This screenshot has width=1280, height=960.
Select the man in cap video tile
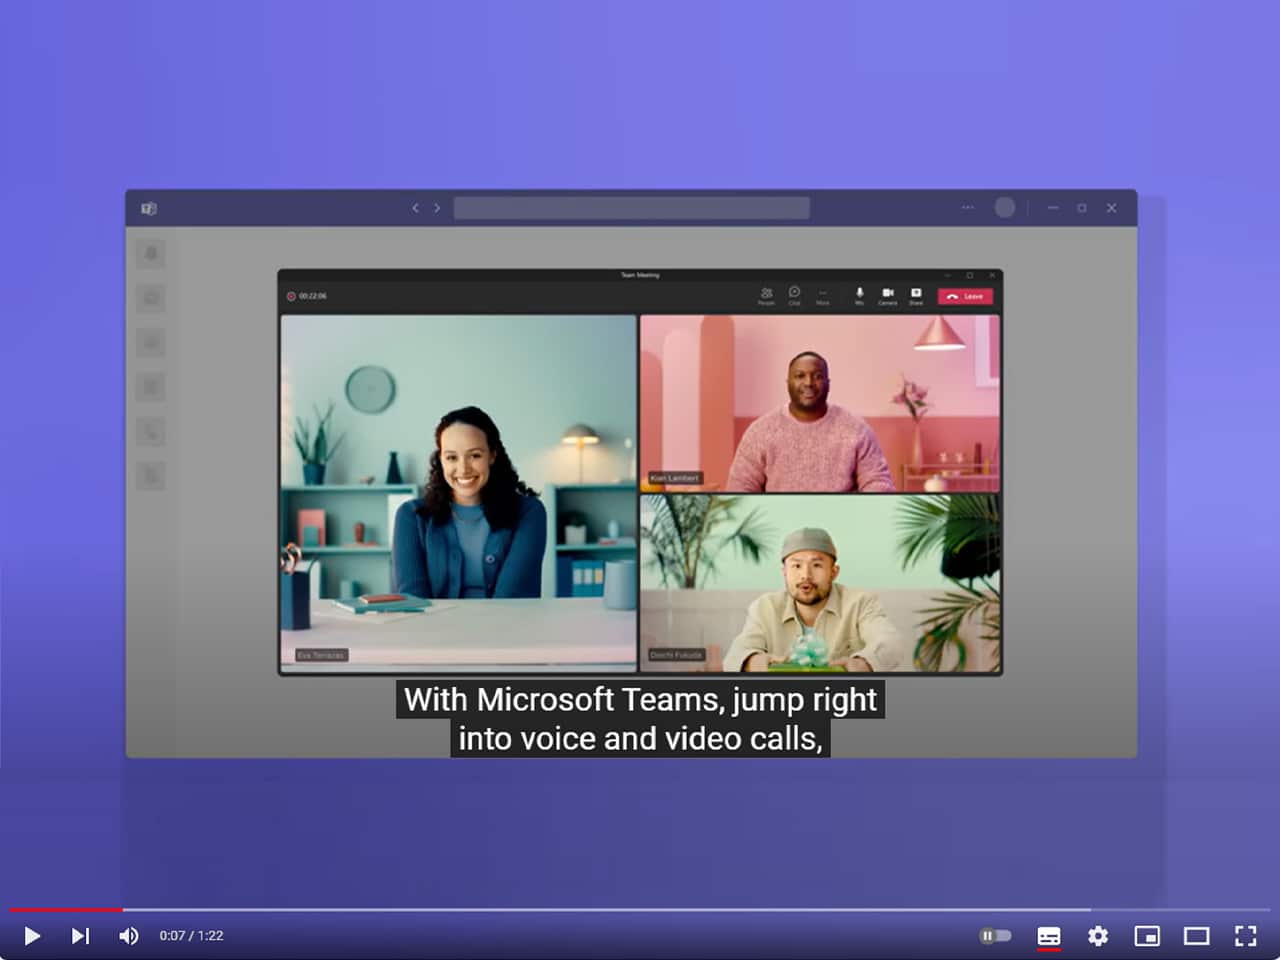(x=820, y=583)
